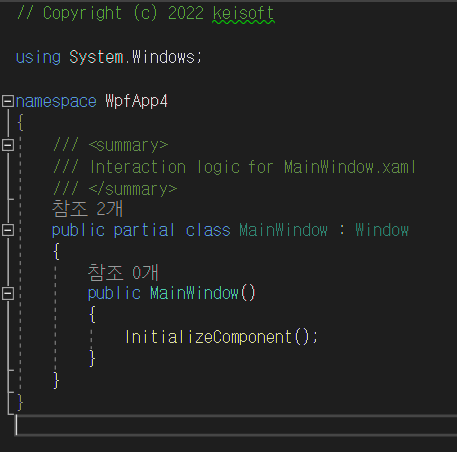
Task: Click the word 'Copyright' in the comment
Action: tap(82, 14)
